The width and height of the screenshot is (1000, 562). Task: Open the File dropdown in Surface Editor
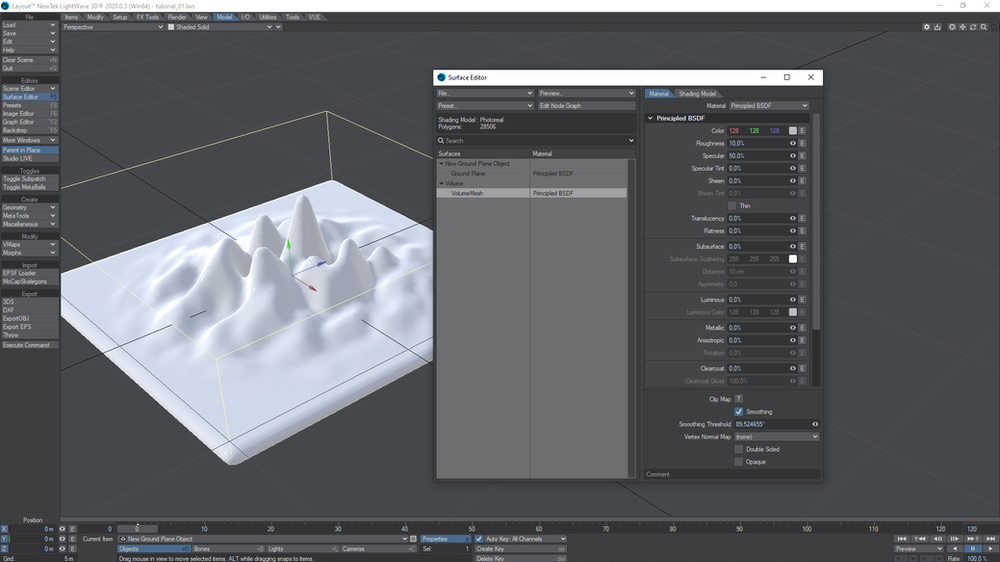point(485,93)
